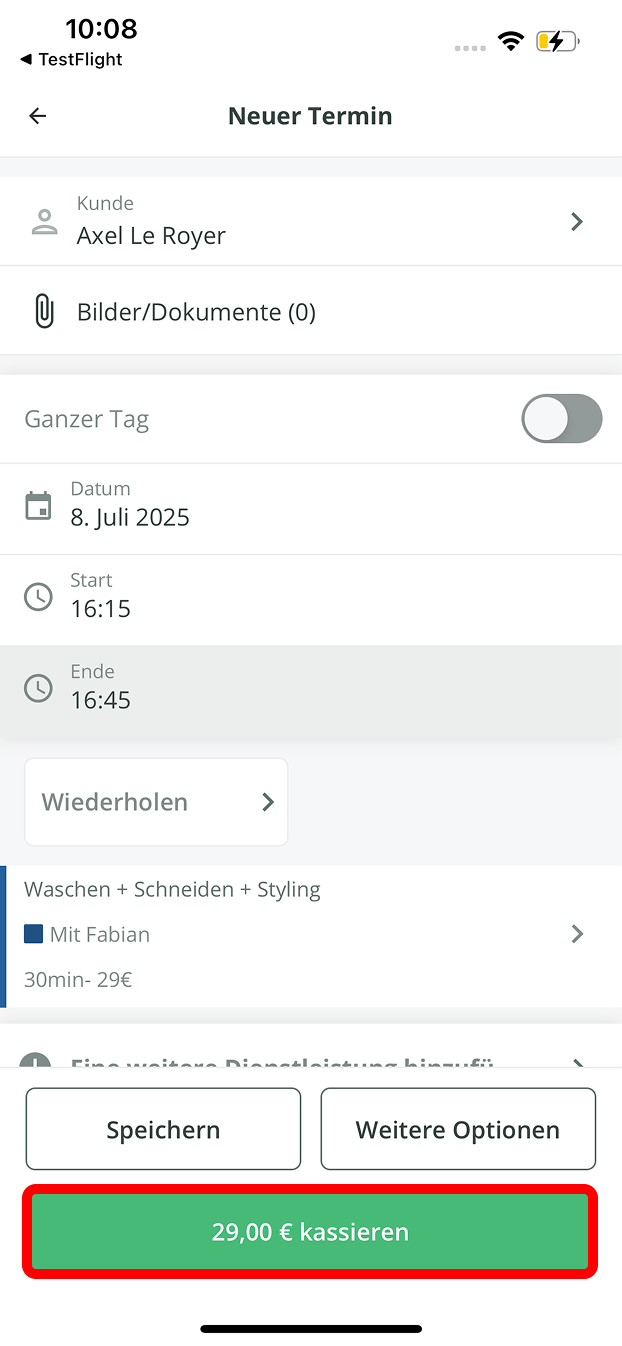Tap the clock icon beside Start

tap(38, 597)
